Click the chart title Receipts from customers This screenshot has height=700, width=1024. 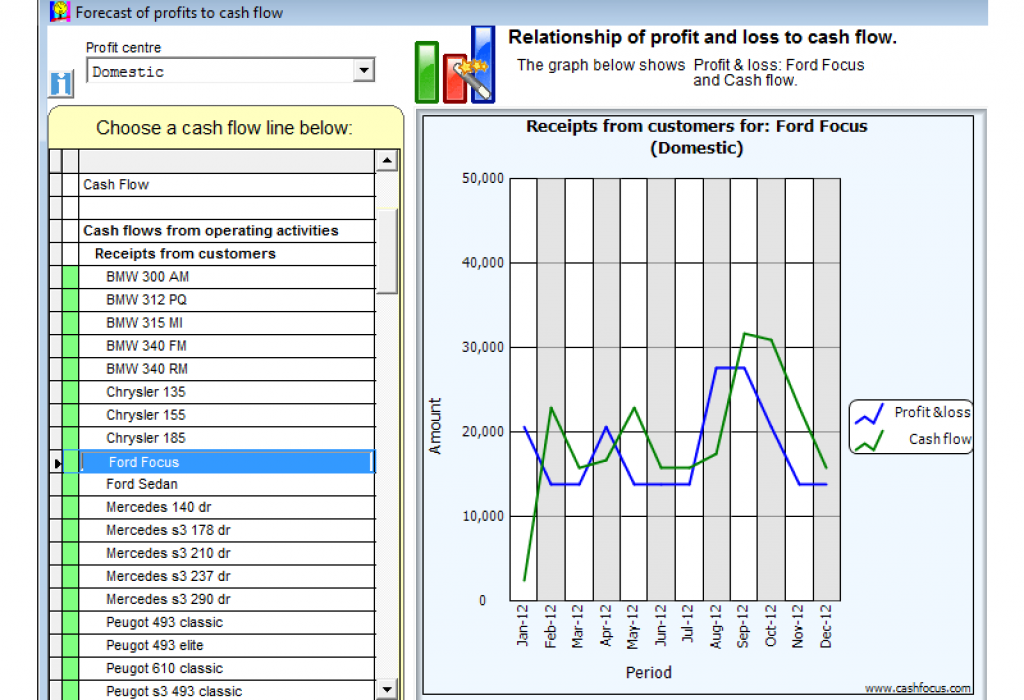pos(697,137)
